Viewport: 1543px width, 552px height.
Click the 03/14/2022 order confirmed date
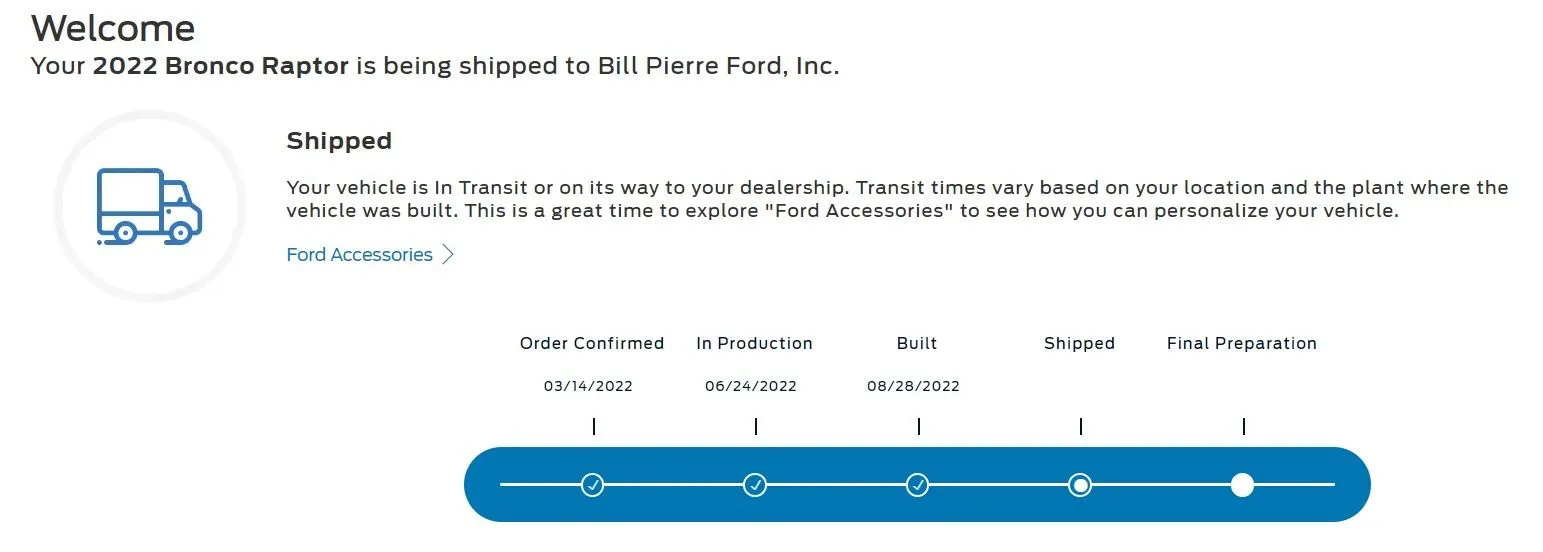point(588,386)
